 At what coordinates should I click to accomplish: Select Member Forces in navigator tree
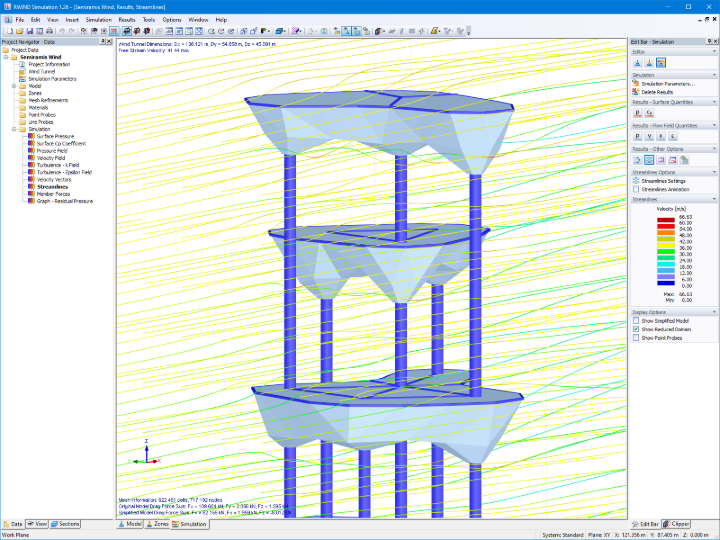pyautogui.click(x=53, y=194)
